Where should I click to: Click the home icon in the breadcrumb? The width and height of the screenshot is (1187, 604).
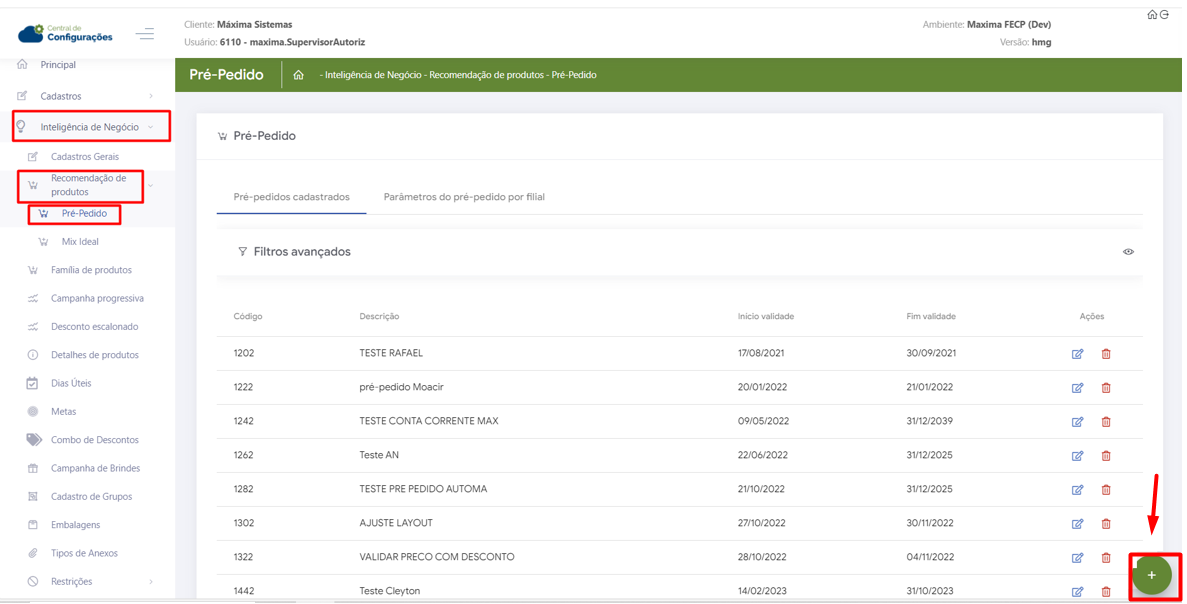click(298, 75)
